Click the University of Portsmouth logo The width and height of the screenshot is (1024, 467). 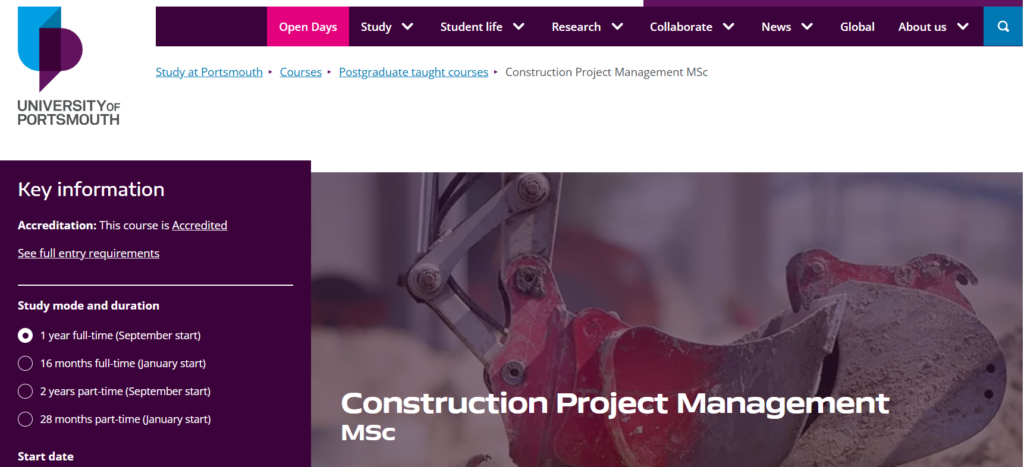(x=69, y=66)
